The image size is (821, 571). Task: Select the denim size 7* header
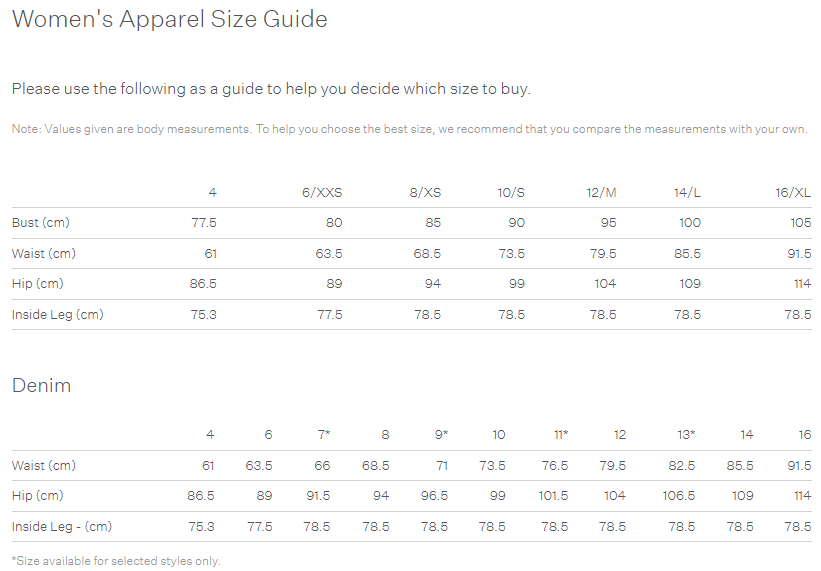pos(324,434)
